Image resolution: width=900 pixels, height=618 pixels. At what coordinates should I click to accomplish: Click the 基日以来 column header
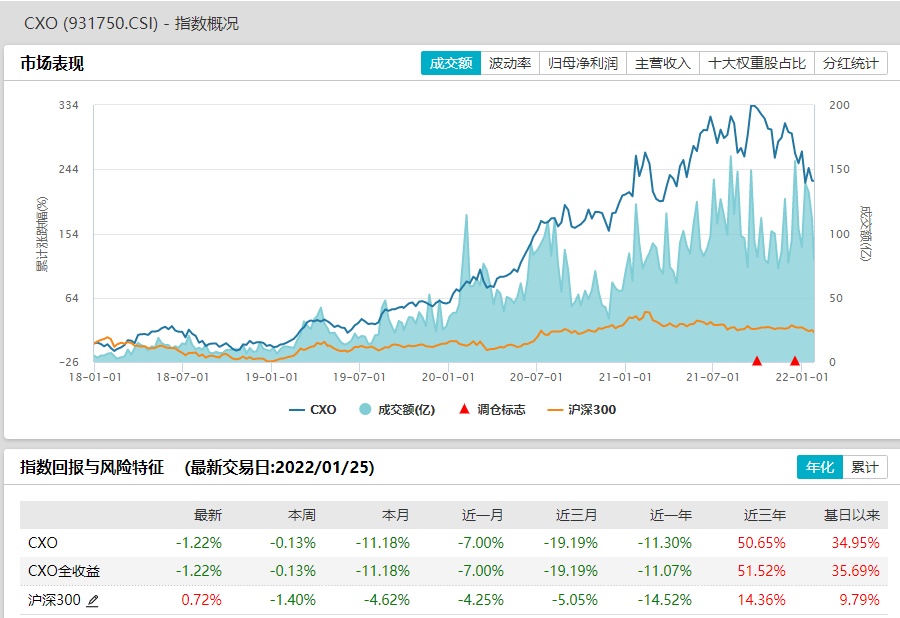click(853, 515)
